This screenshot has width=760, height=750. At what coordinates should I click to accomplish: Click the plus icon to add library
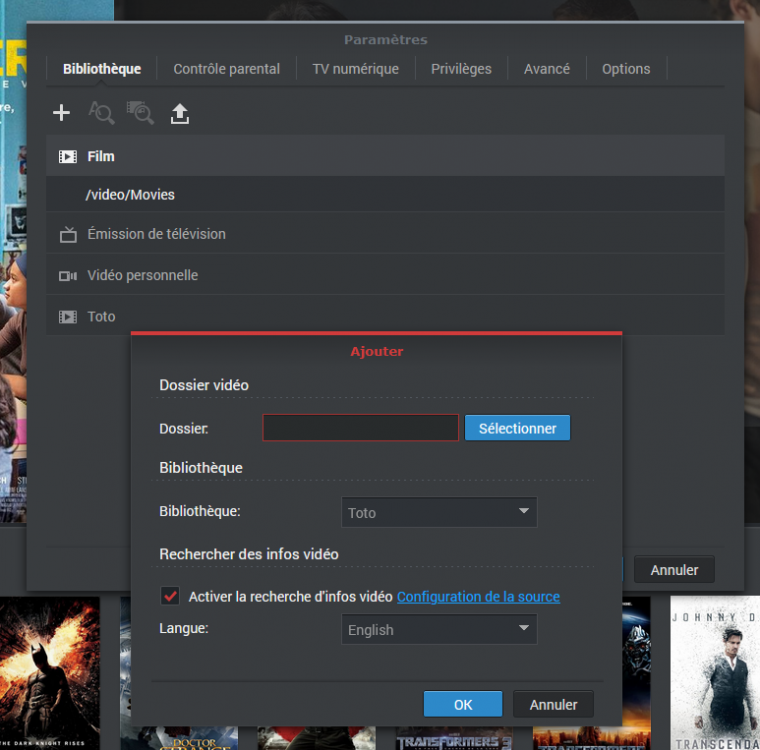[62, 113]
